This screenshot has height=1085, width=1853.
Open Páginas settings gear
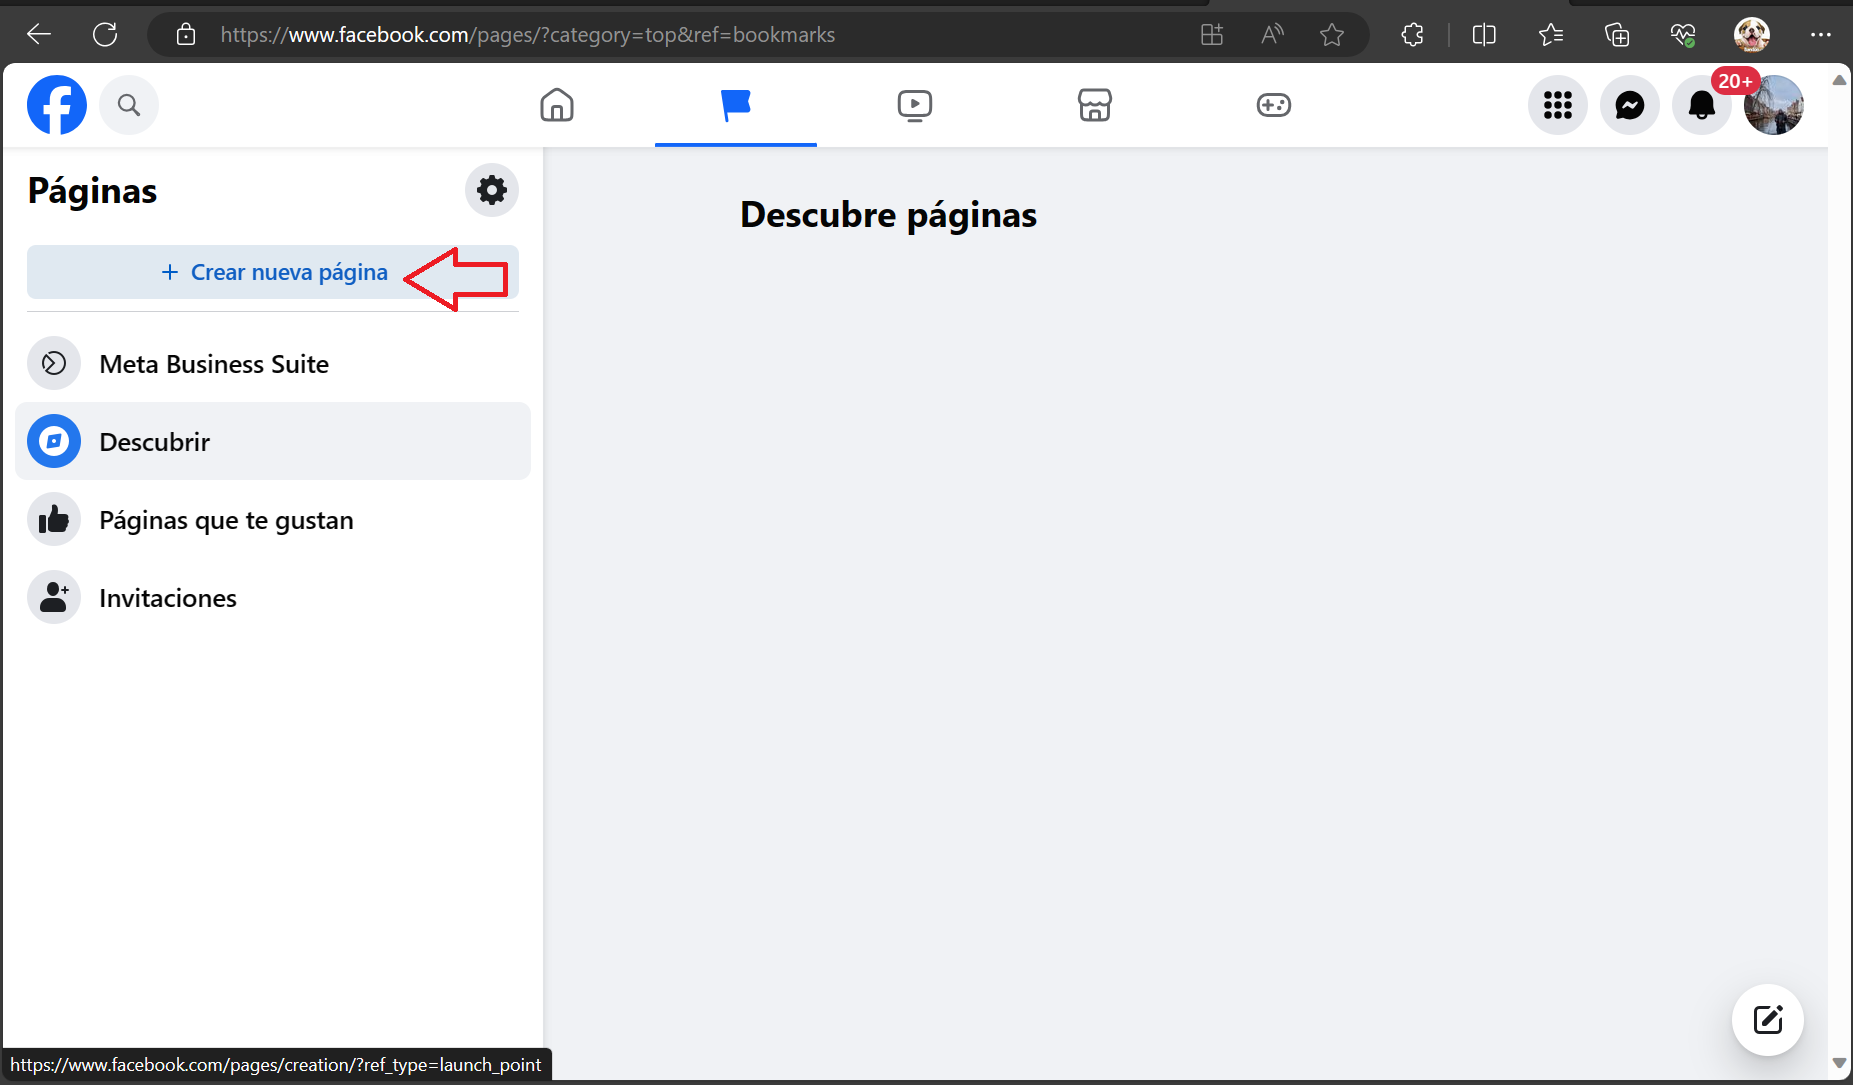(x=491, y=190)
